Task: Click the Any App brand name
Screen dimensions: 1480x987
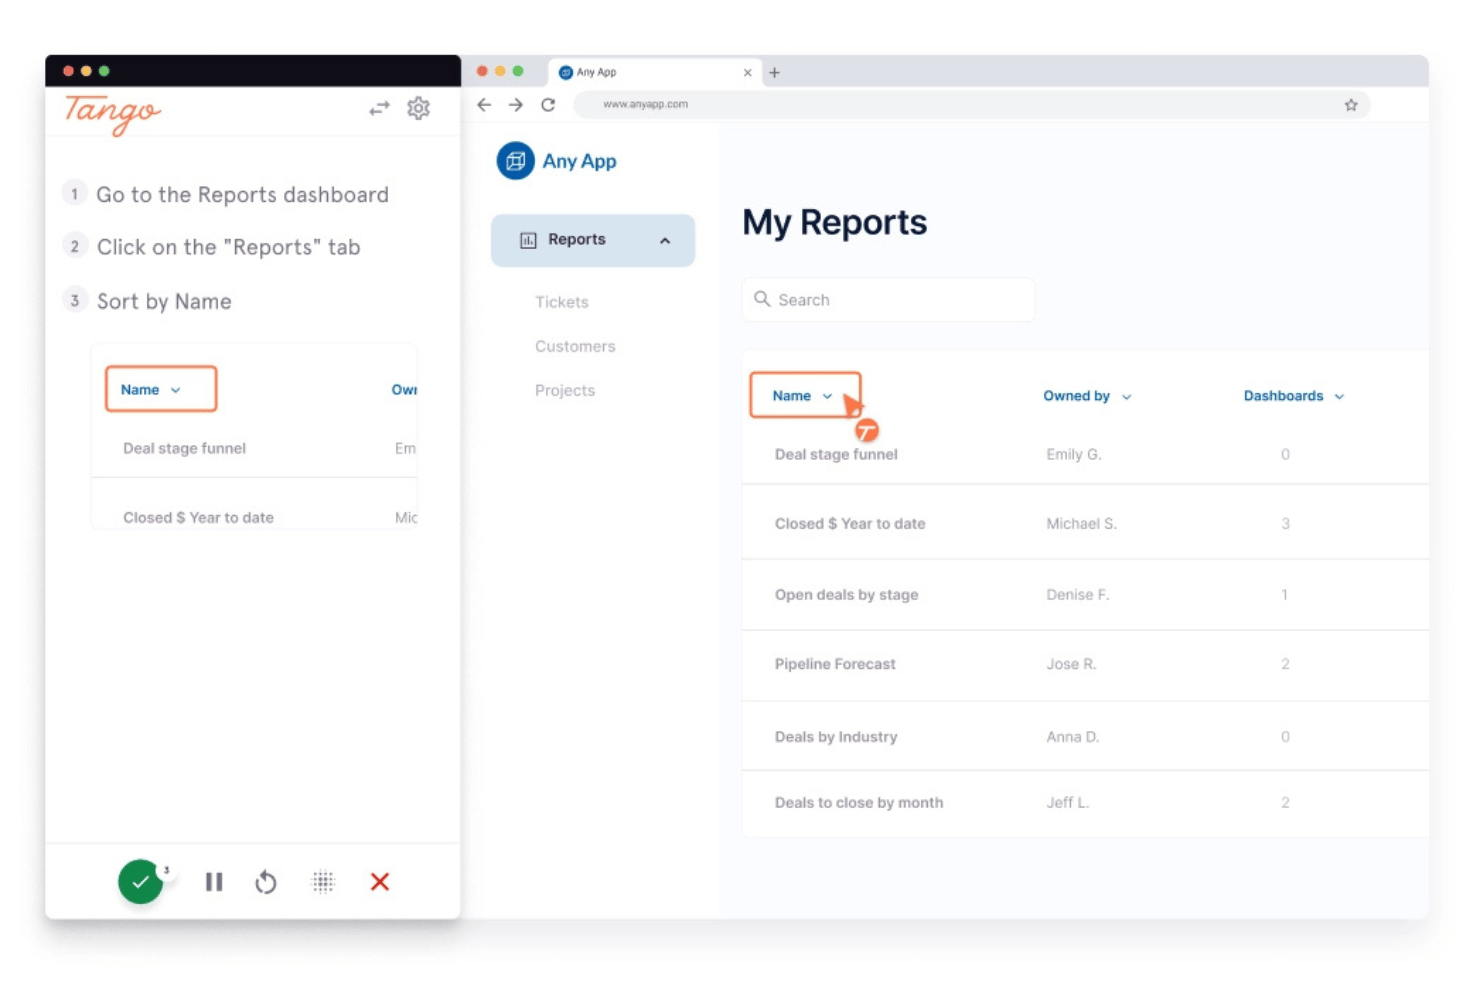Action: [x=579, y=161]
